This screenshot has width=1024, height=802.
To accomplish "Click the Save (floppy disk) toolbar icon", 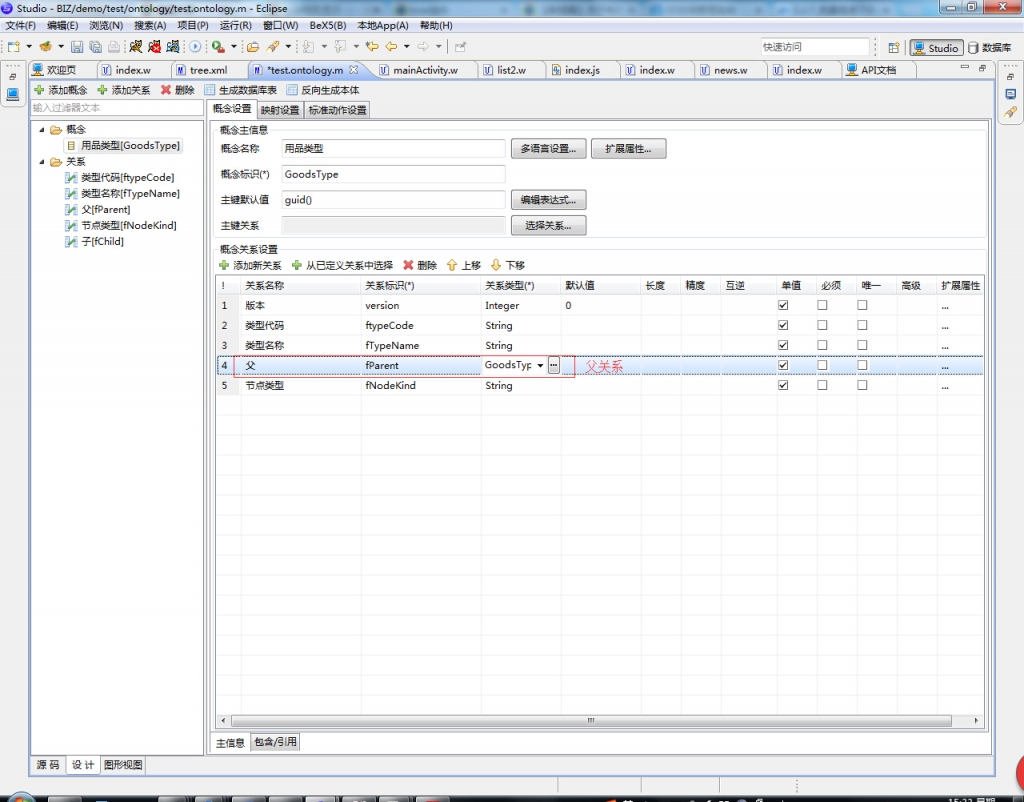I will click(77, 47).
